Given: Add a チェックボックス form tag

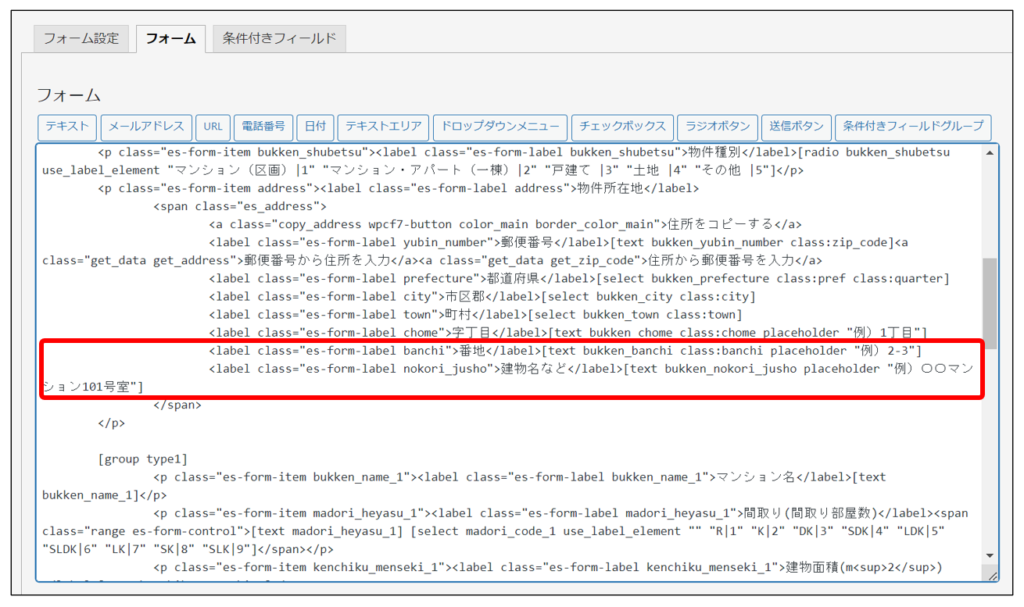Looking at the screenshot, I should pyautogui.click(x=622, y=127).
